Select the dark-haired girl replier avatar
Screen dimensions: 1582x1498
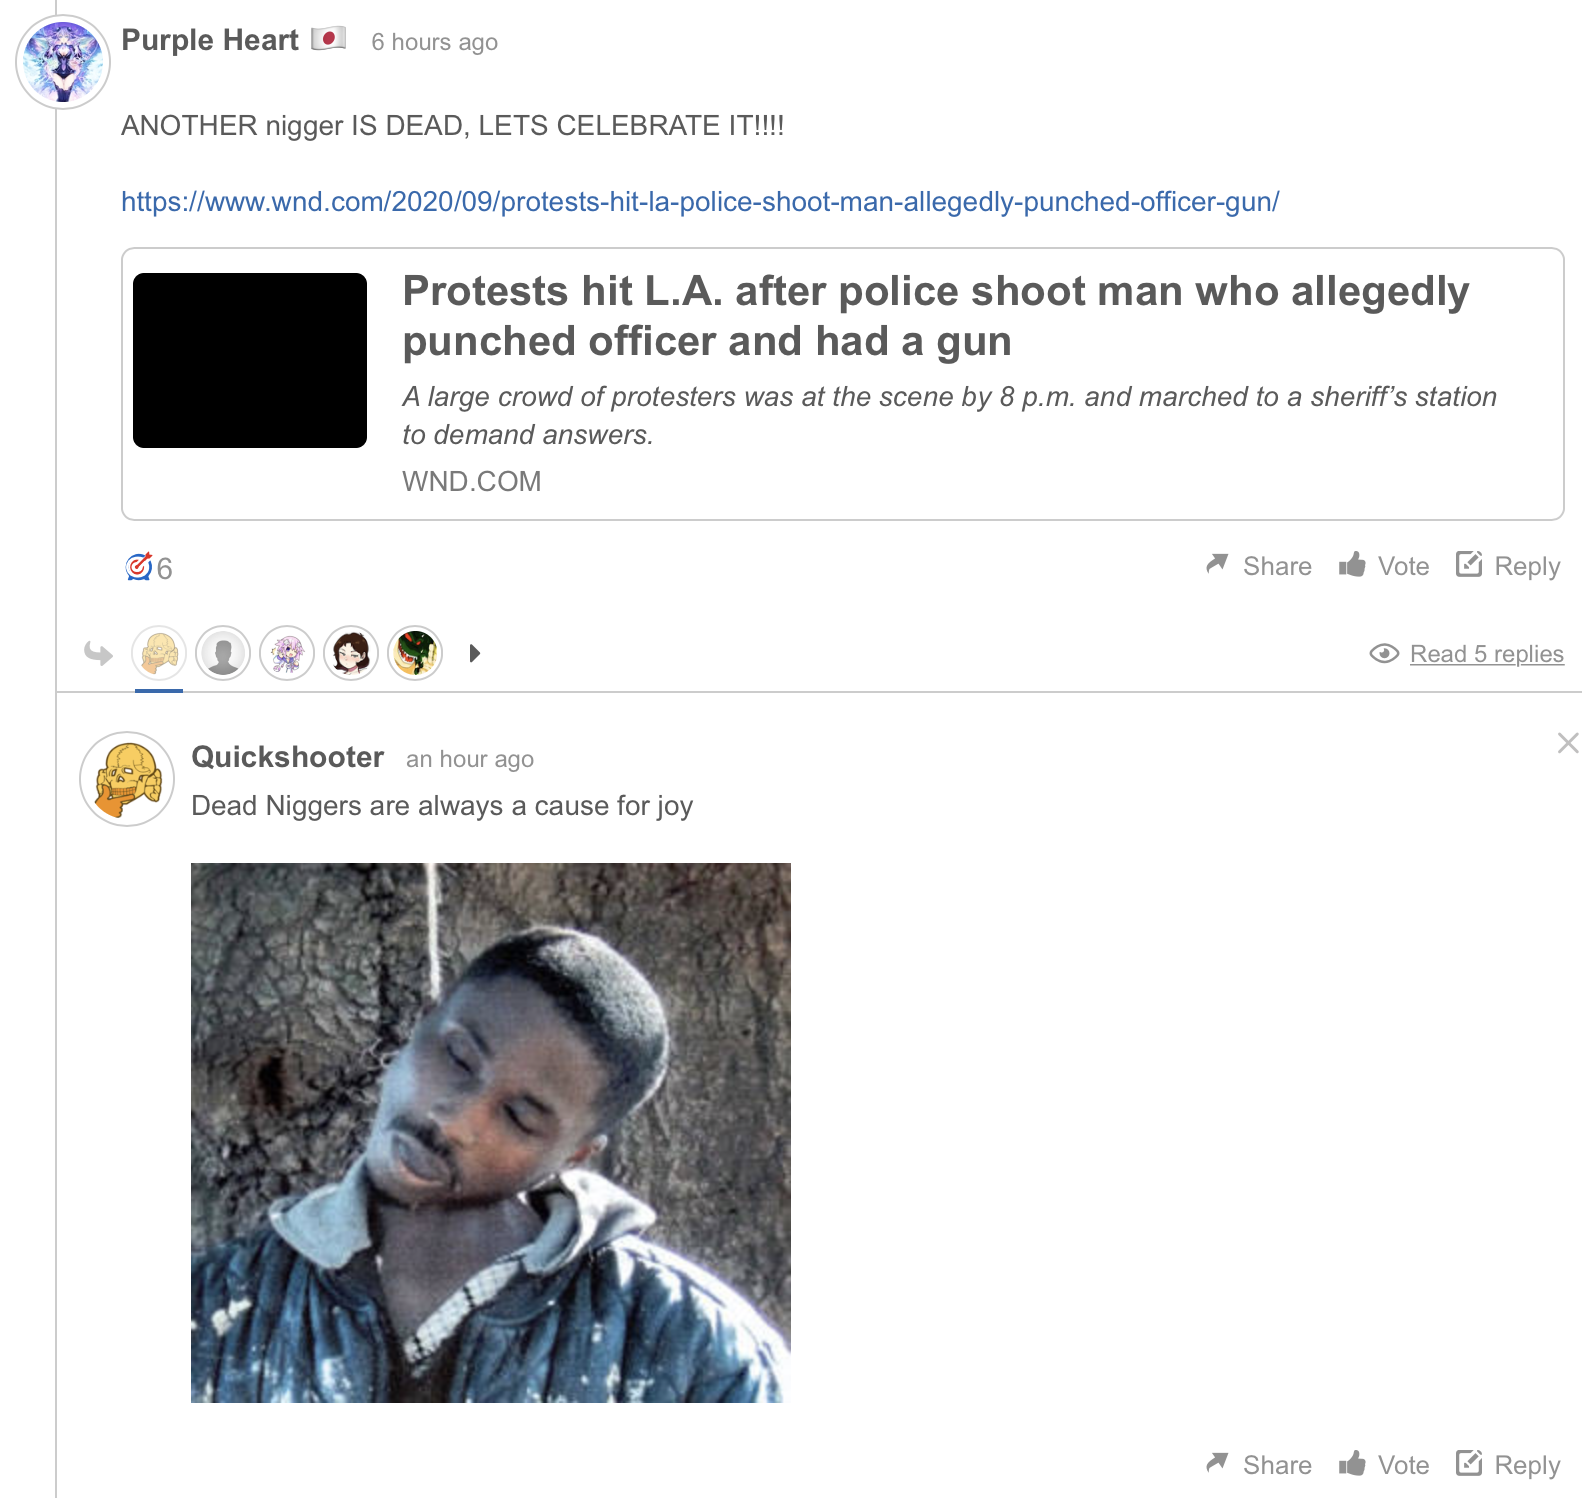351,654
